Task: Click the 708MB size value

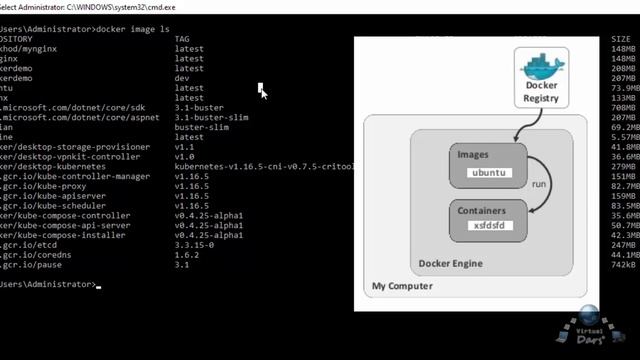Action: [x=623, y=108]
